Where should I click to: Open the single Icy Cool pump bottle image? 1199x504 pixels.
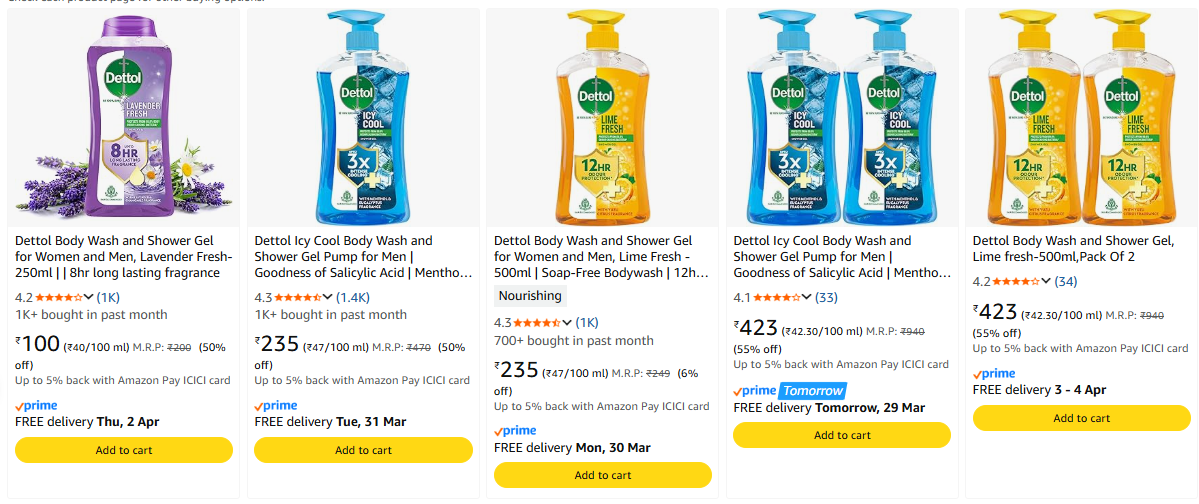(362, 118)
